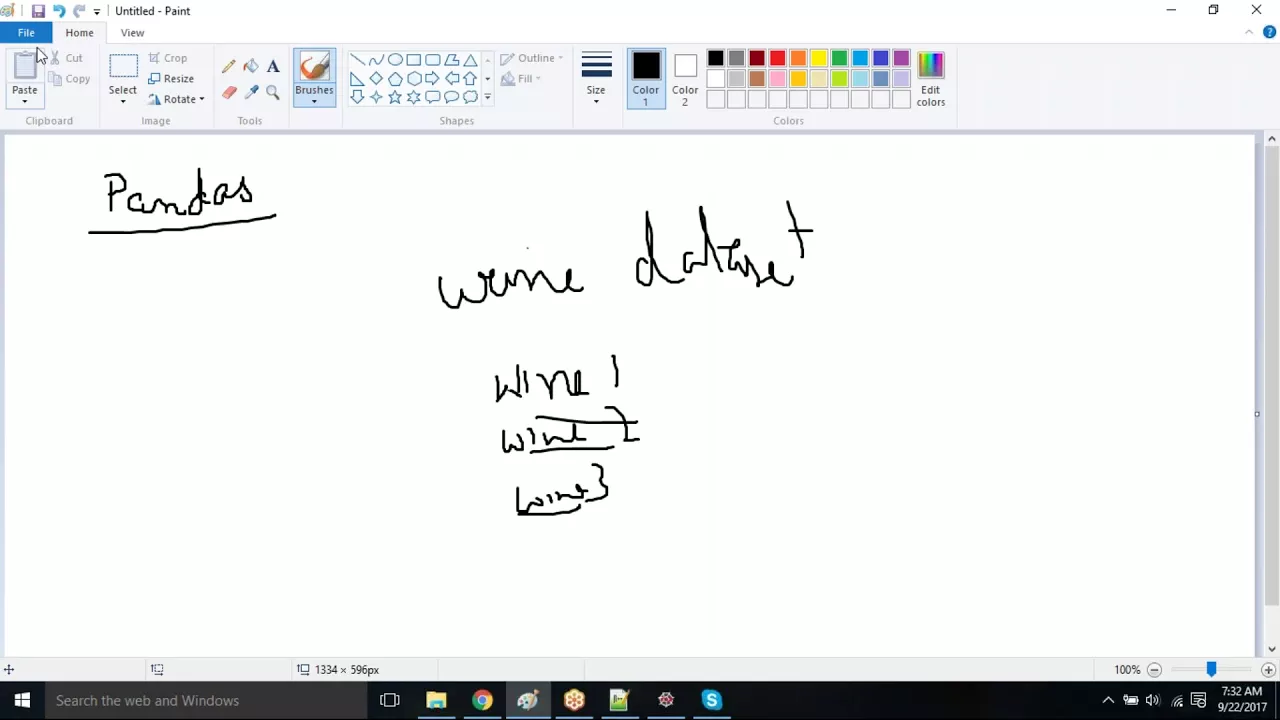This screenshot has height=720, width=1280.
Task: Pick the black palette swatch
Action: 715,59
